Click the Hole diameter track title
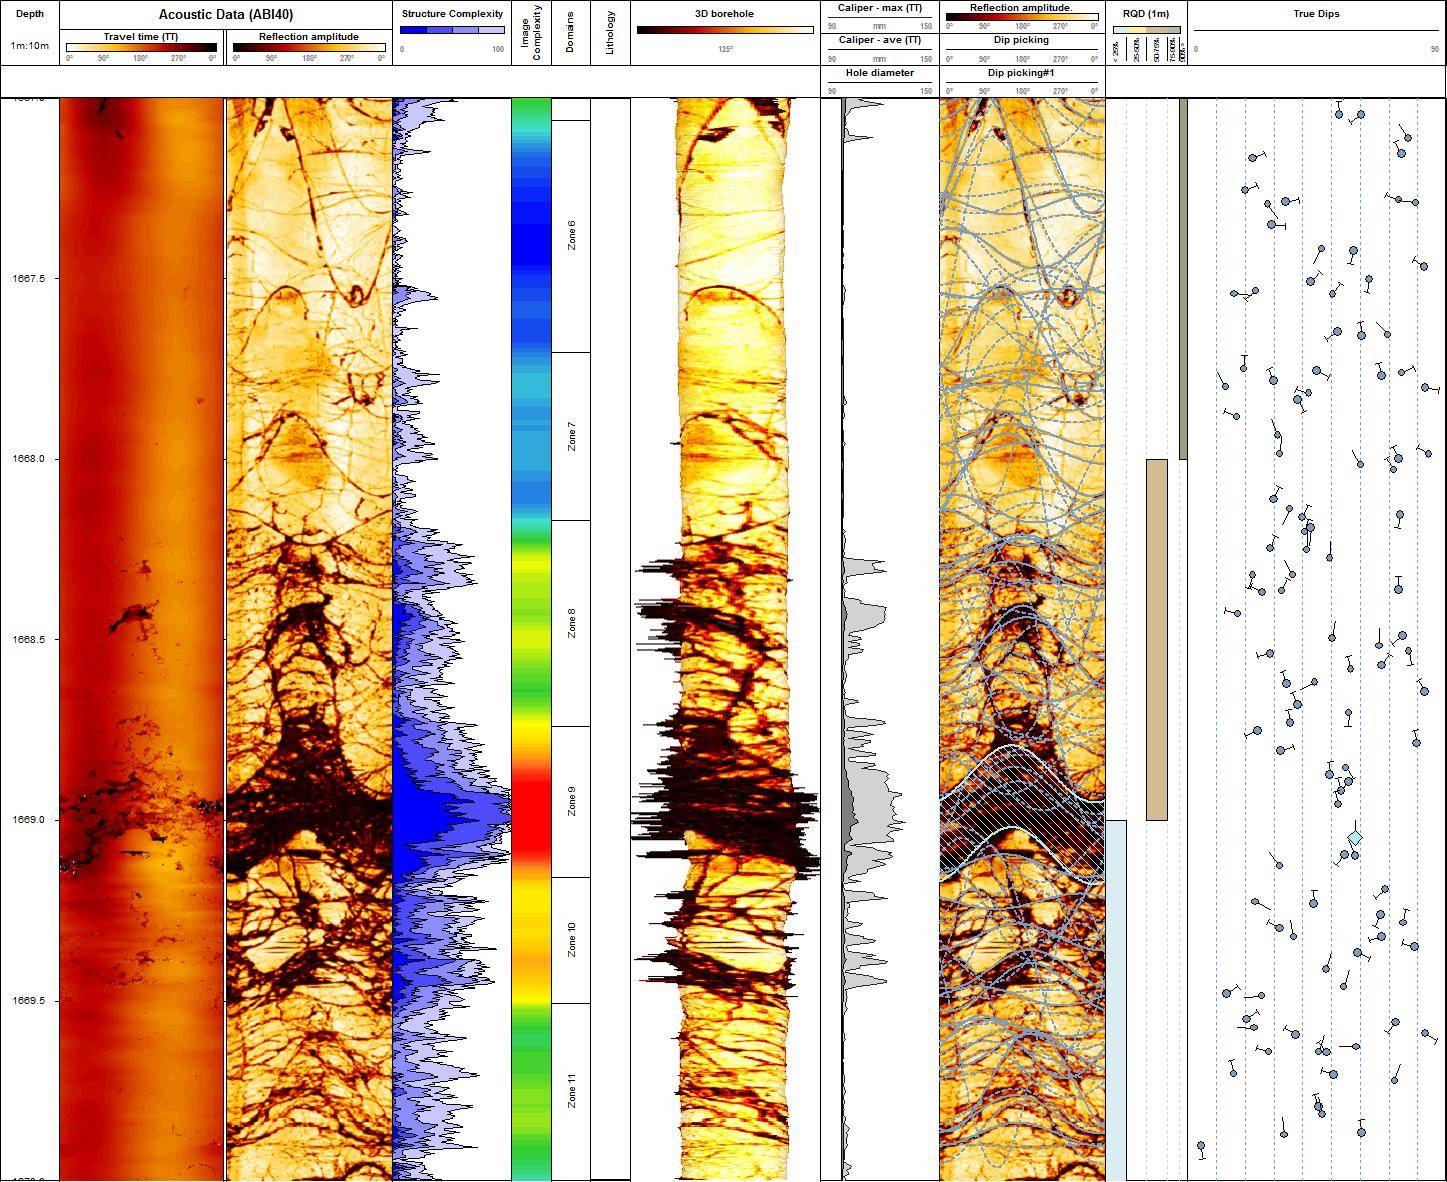Image resolution: width=1447 pixels, height=1182 pixels. [x=879, y=73]
